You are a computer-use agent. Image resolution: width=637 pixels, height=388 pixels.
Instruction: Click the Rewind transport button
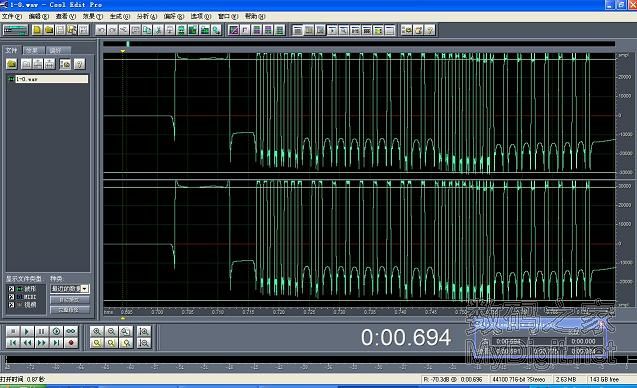point(27,343)
